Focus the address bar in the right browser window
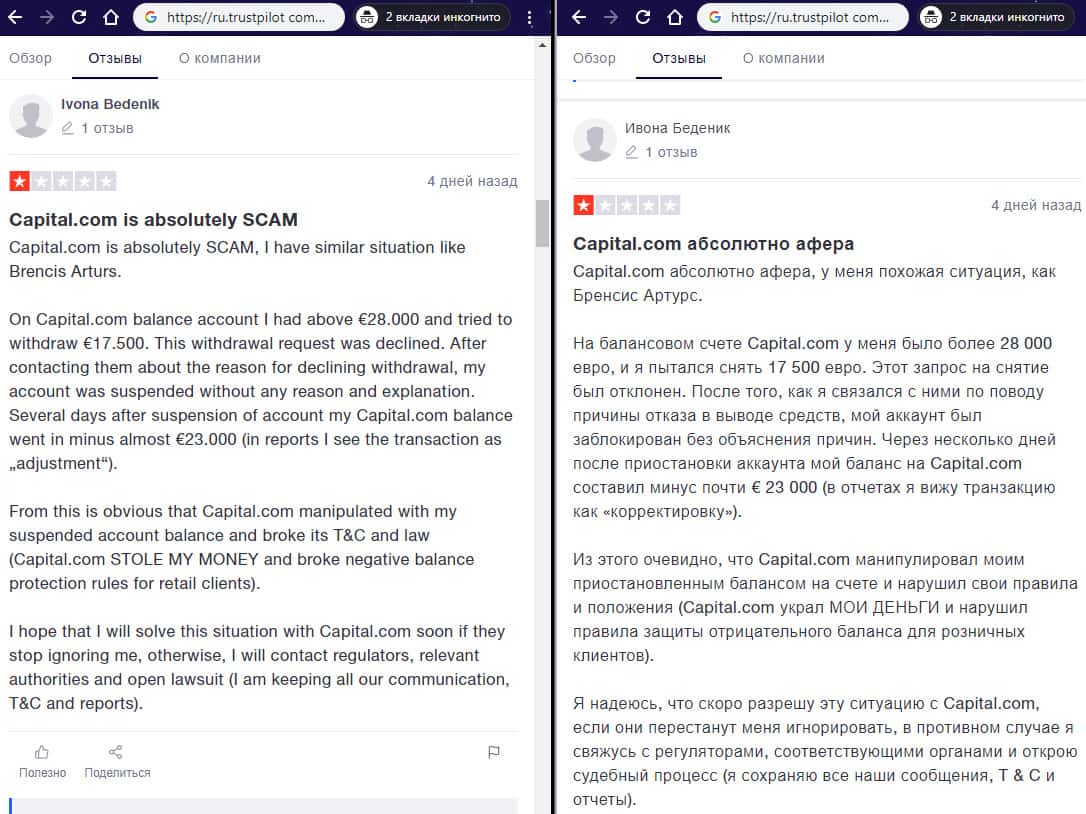 (803, 17)
